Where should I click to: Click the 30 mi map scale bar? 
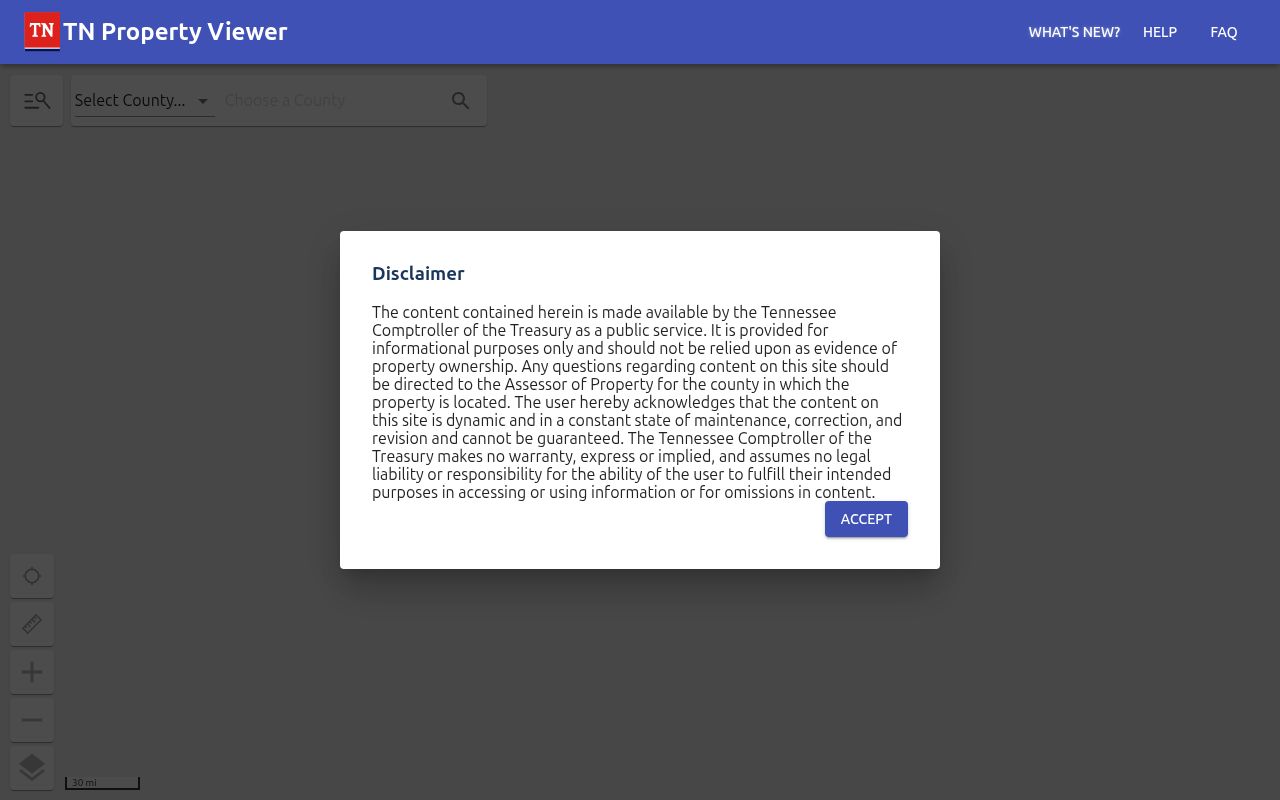pos(102,783)
